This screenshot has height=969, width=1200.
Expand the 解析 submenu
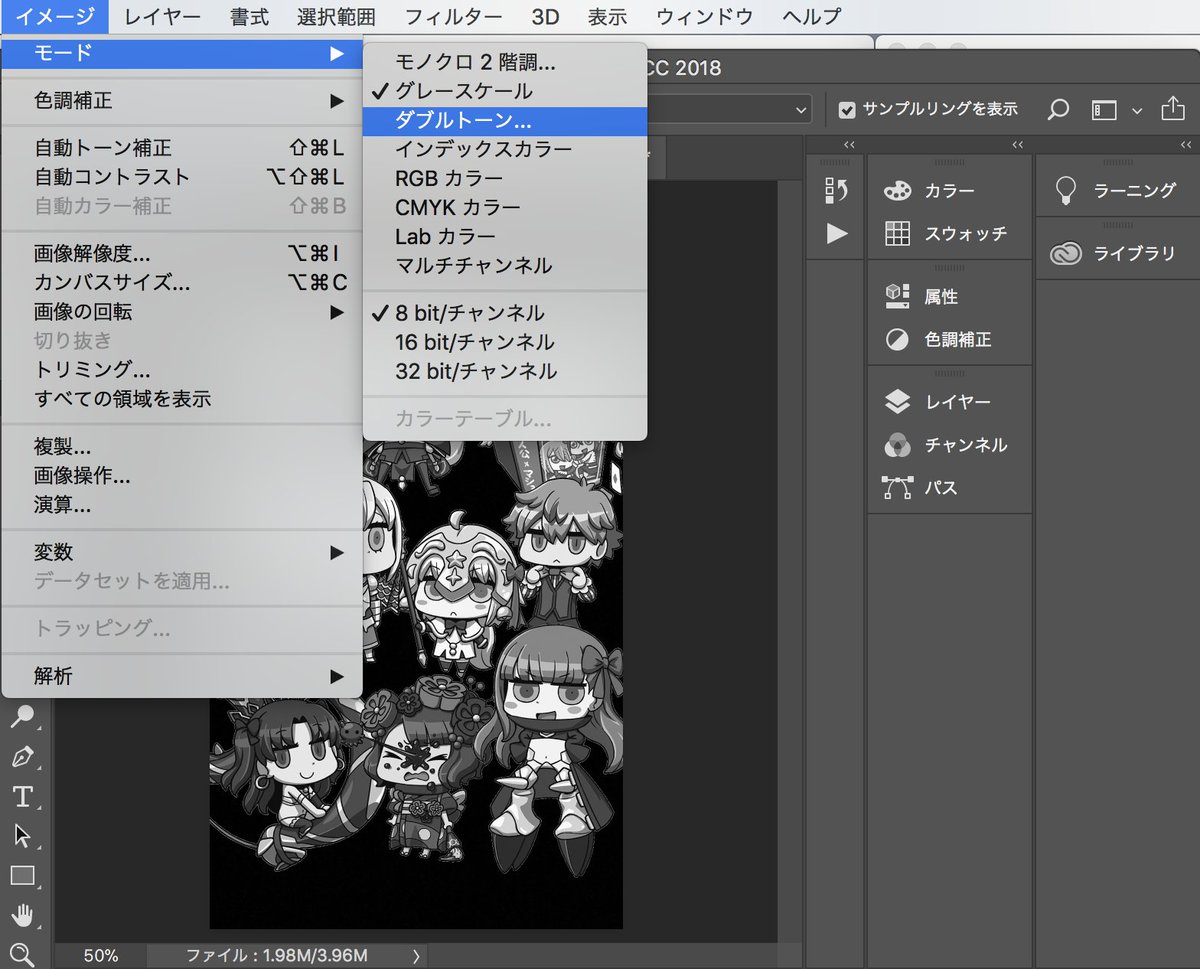(182, 676)
